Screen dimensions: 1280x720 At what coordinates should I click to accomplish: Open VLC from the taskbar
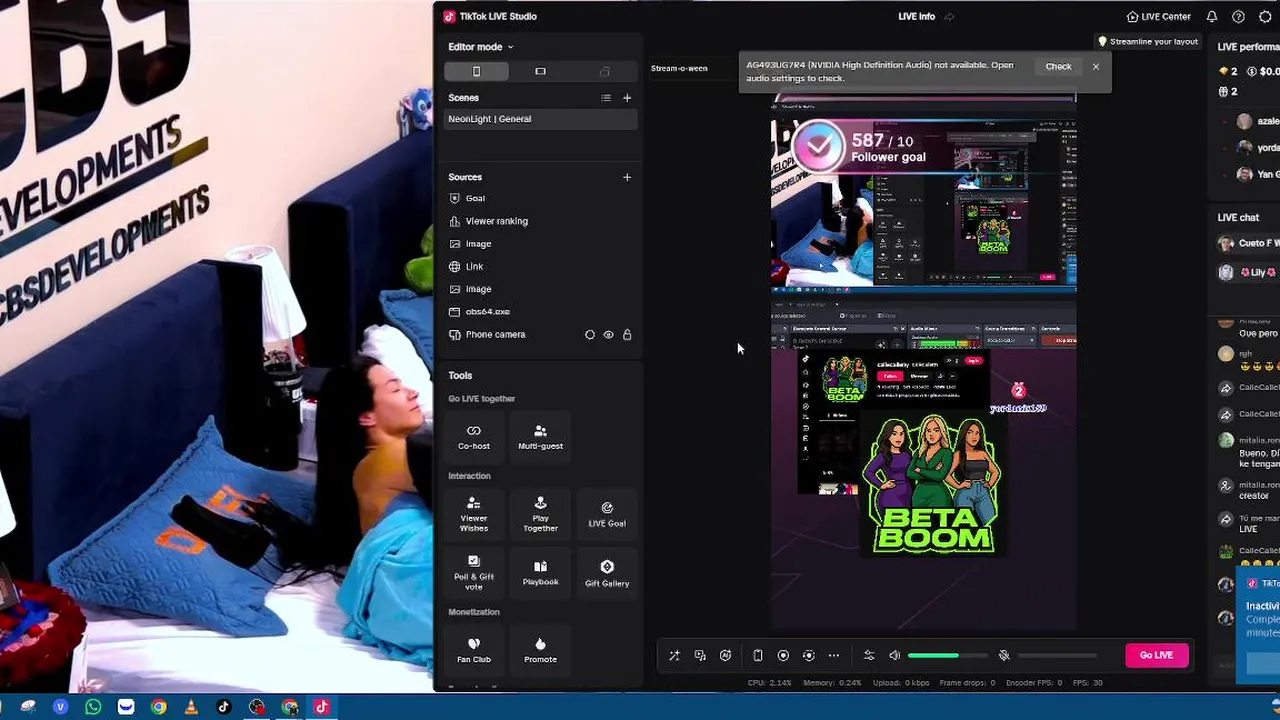[191, 707]
